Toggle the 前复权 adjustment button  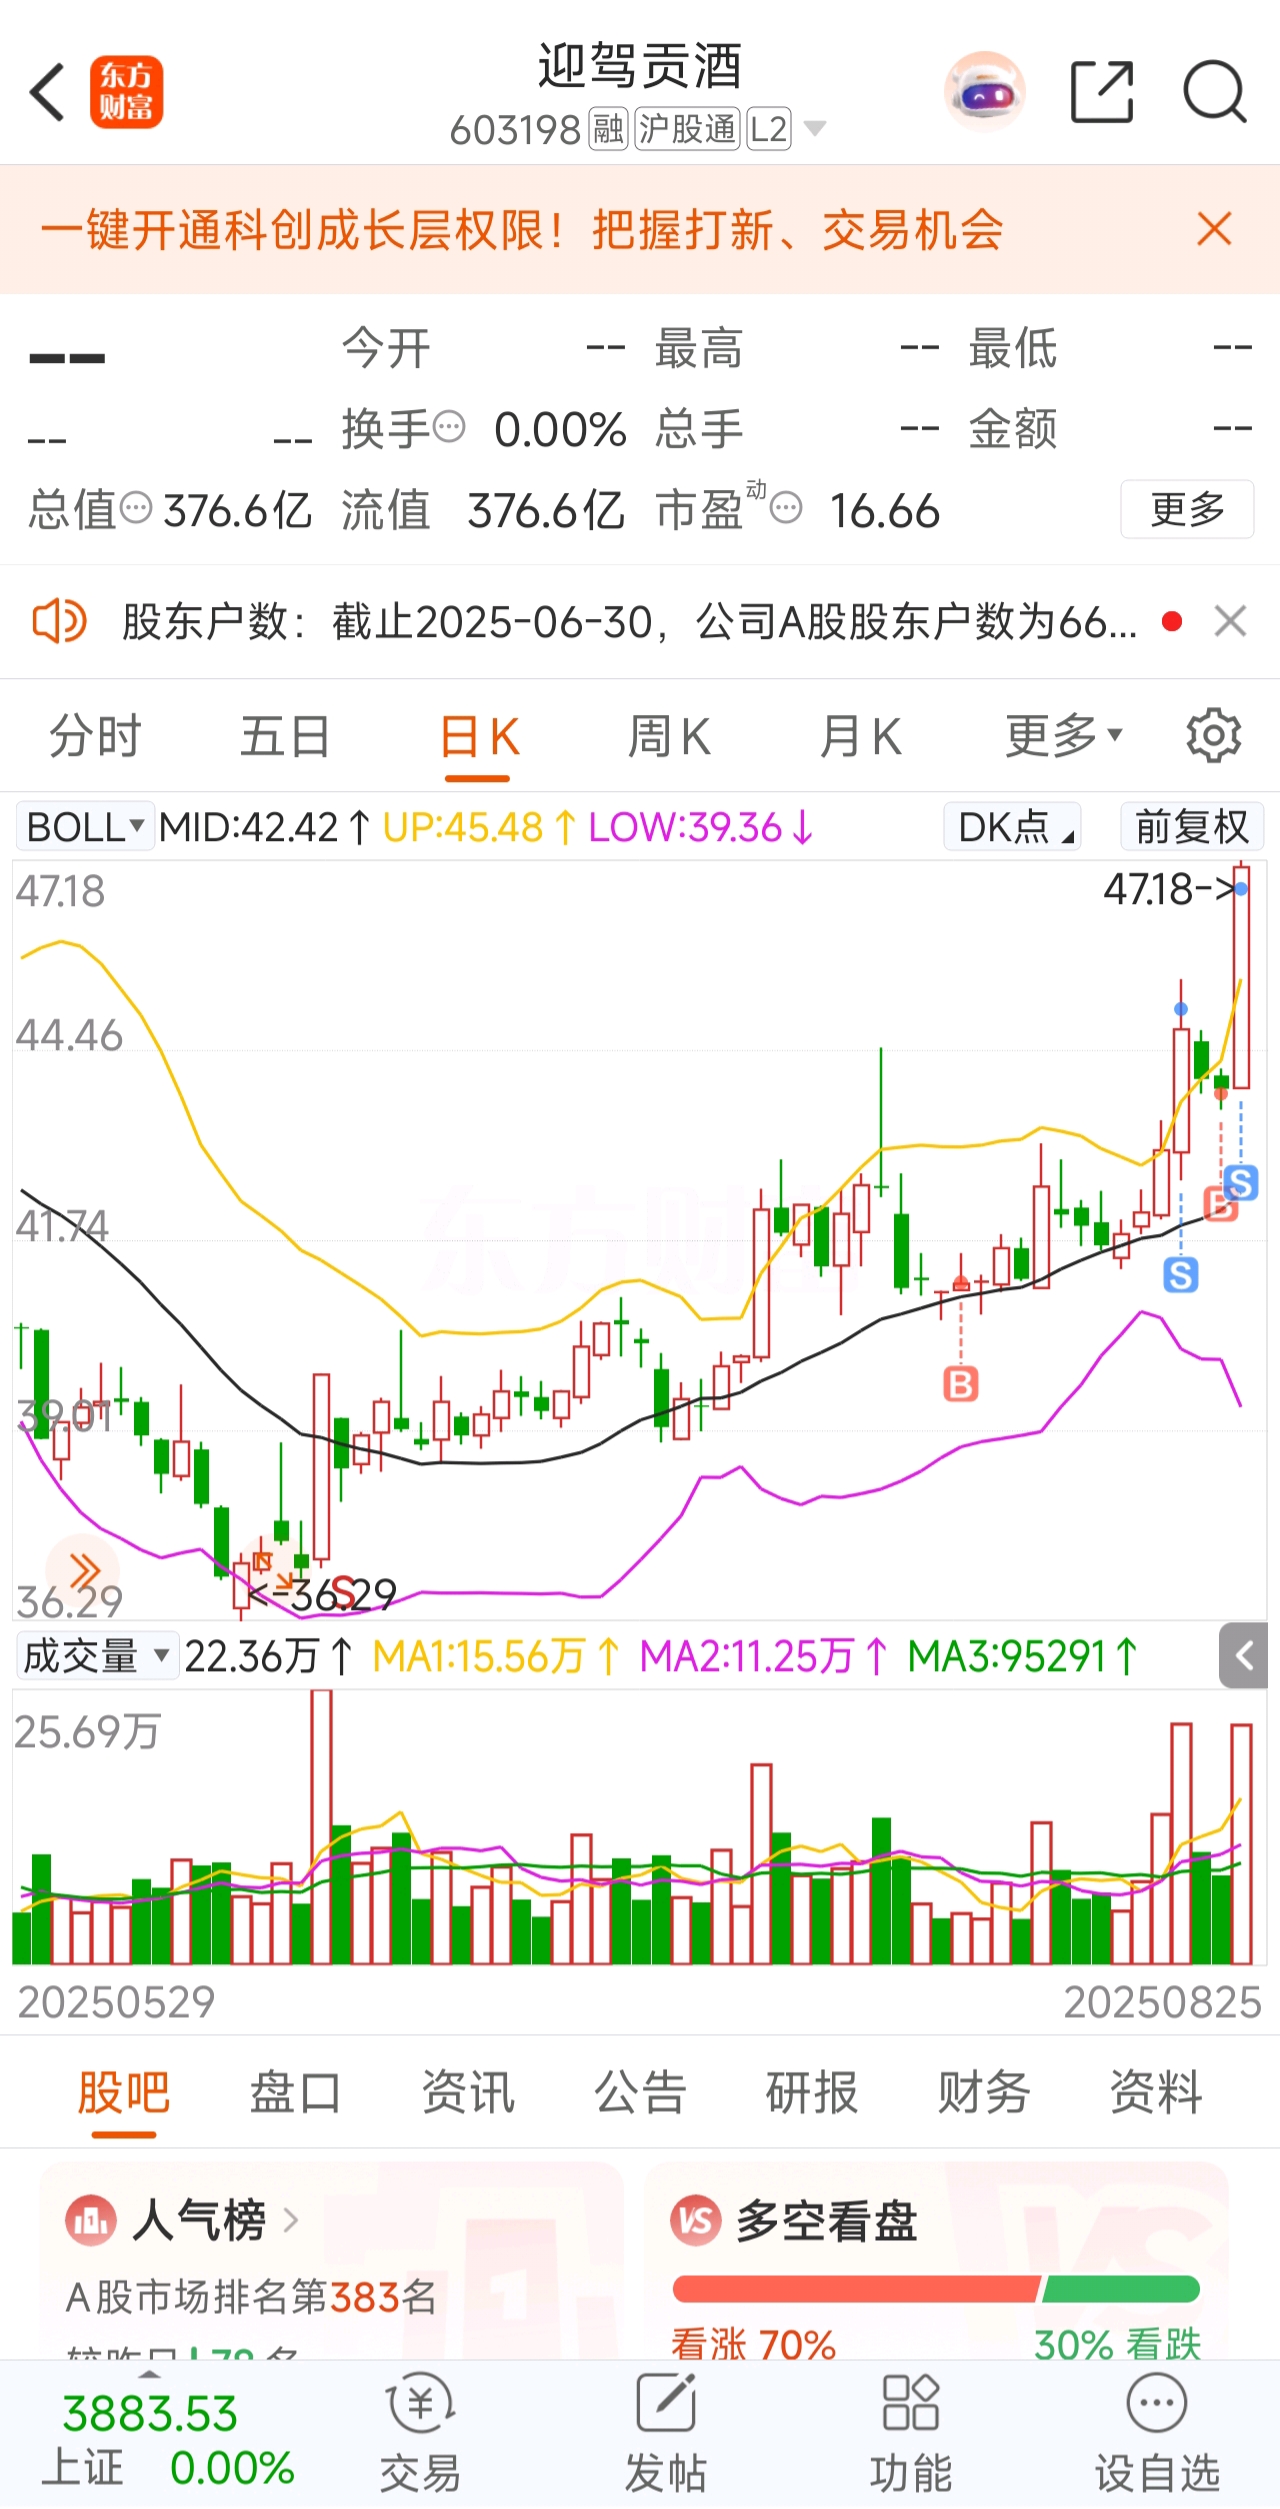(1192, 827)
